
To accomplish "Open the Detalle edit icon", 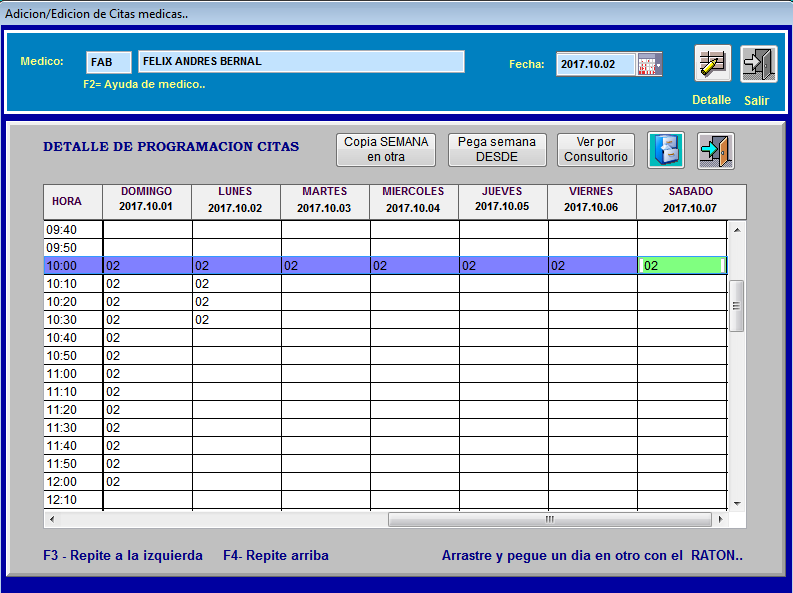I will (x=713, y=64).
